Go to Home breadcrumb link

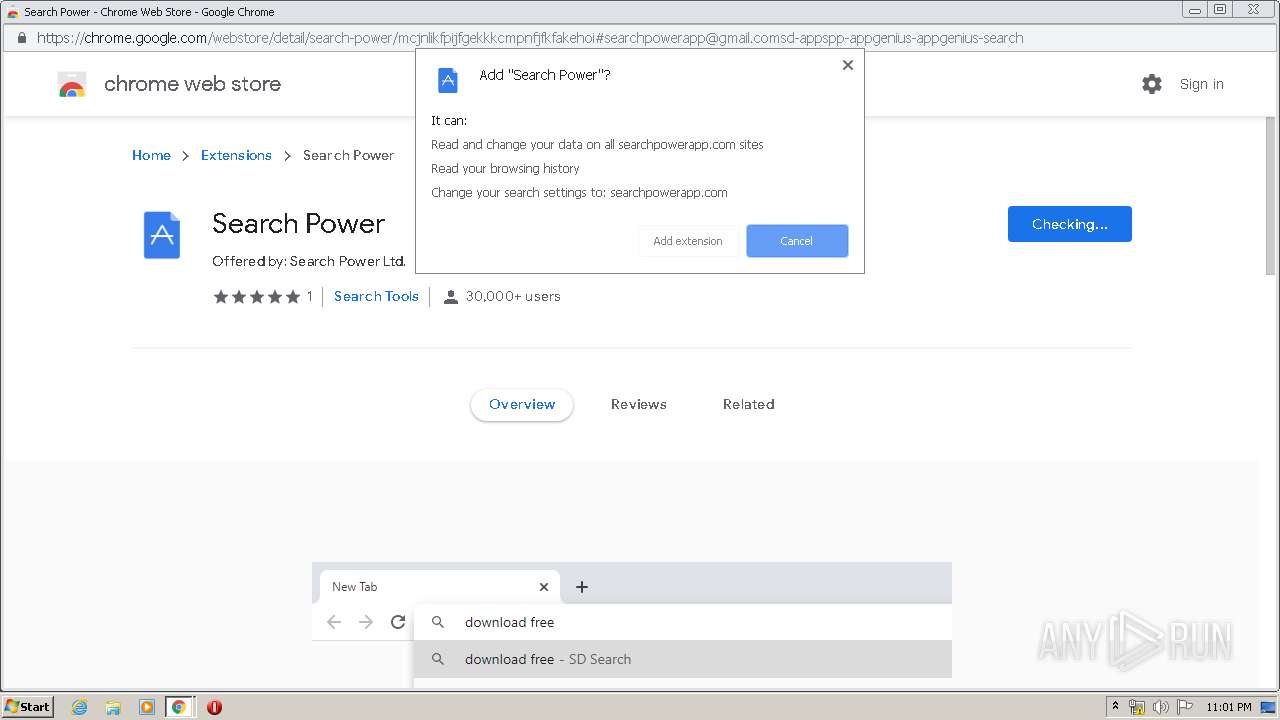click(151, 155)
